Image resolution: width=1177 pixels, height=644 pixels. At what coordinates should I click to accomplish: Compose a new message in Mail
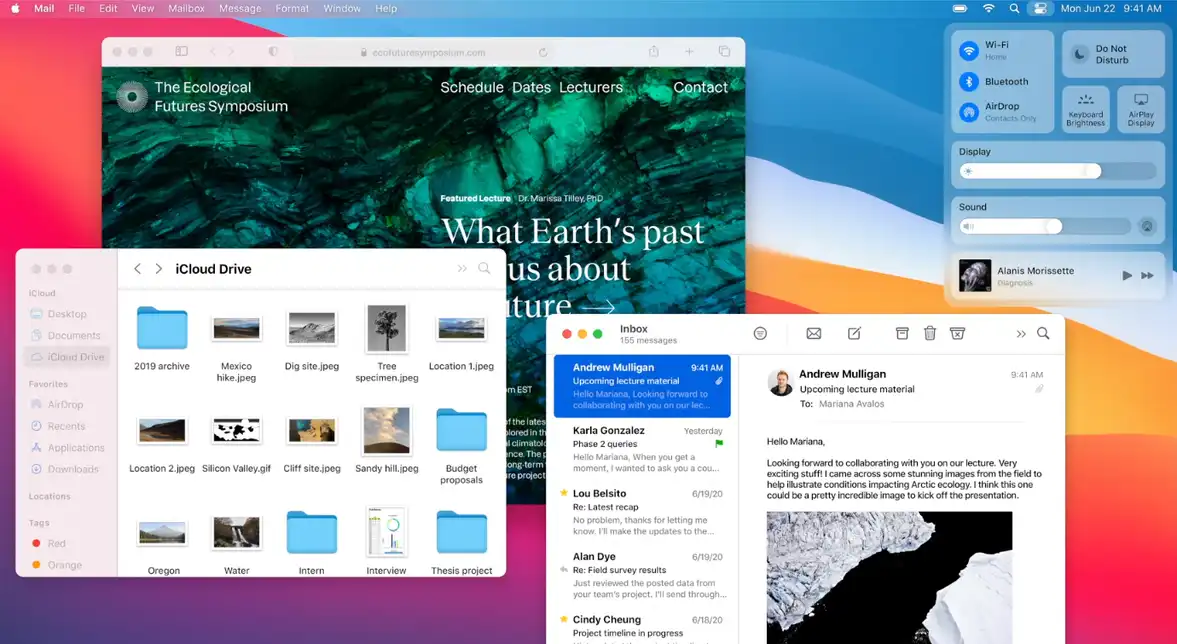click(854, 333)
